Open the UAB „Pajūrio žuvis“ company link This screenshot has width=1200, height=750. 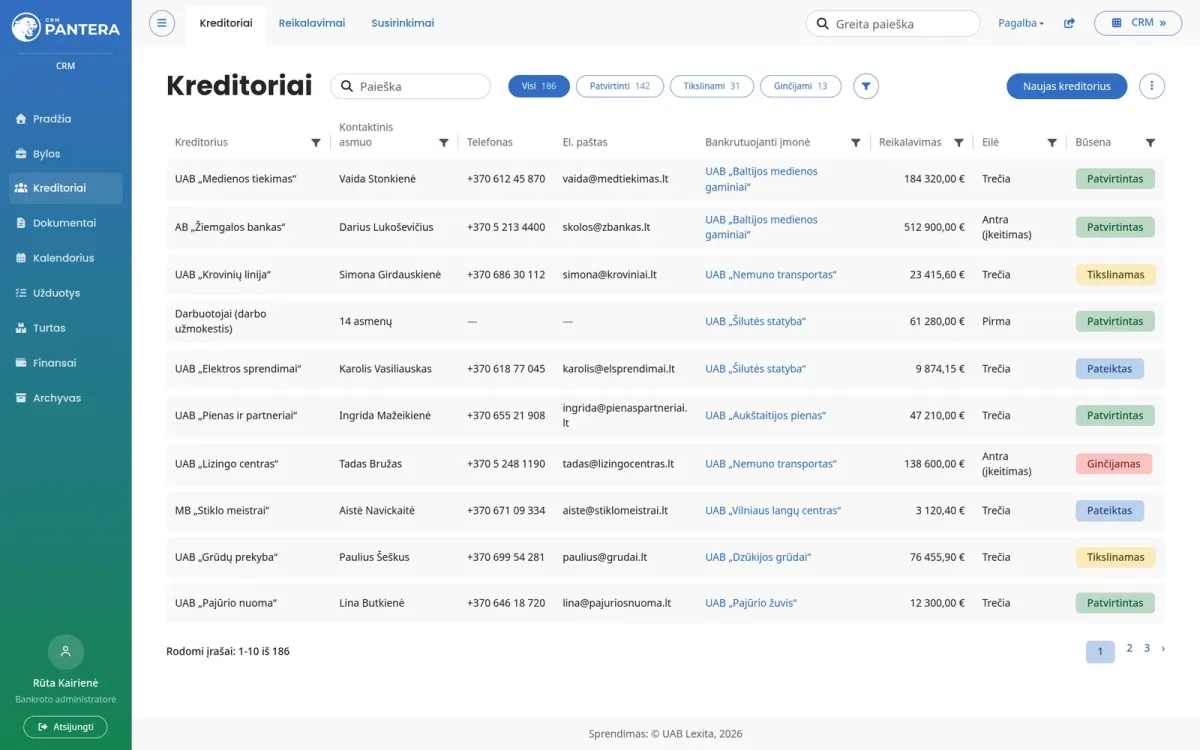point(751,603)
